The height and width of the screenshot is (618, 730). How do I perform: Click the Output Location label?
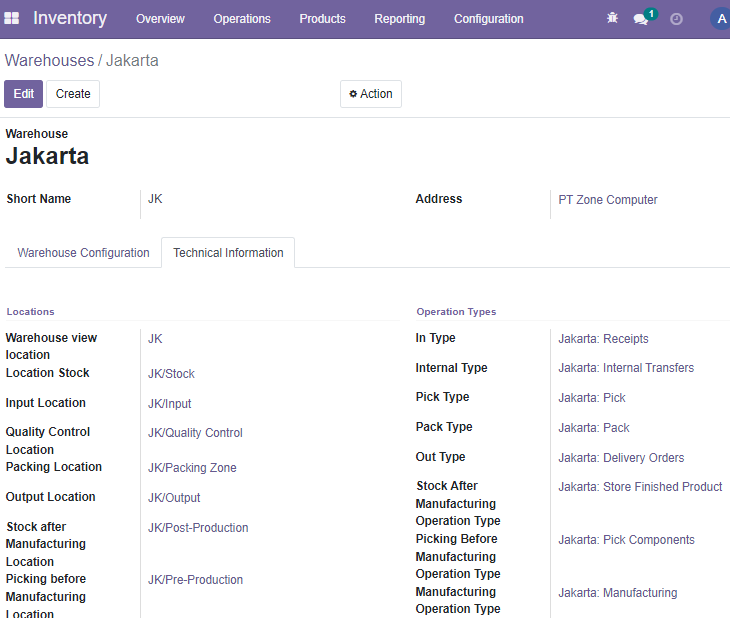pos(50,497)
